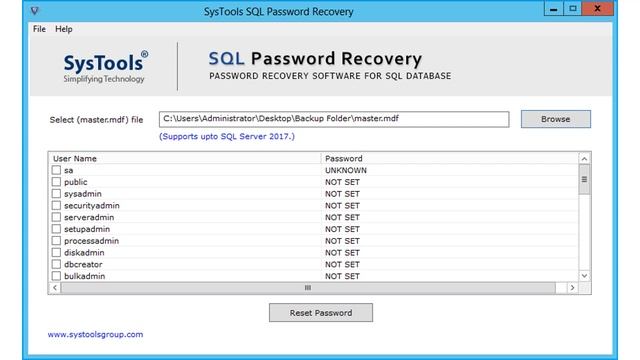The image size is (640, 360).
Task: Minimize the SQL Password Recovery window
Action: pyautogui.click(x=553, y=9)
